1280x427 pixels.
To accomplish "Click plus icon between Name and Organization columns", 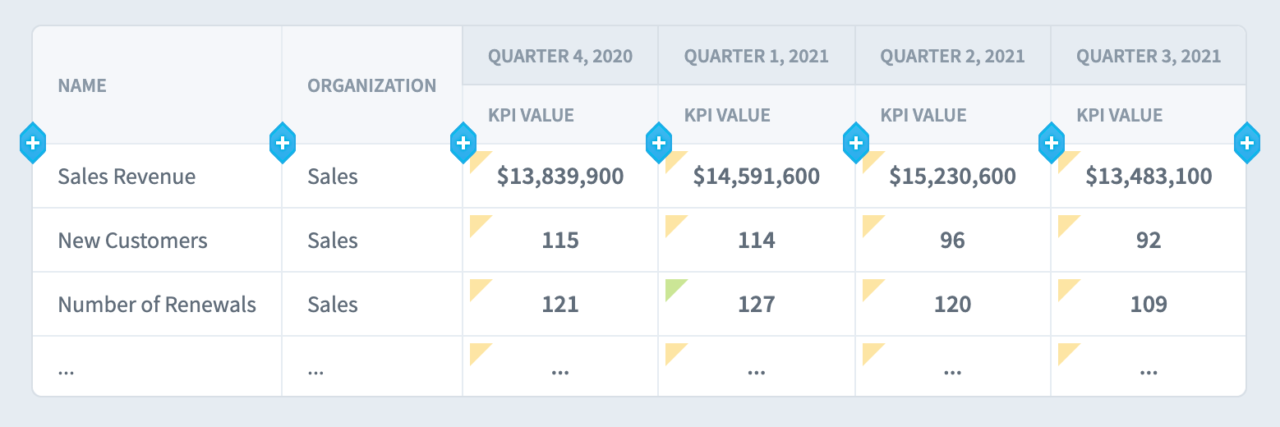I will coord(283,144).
